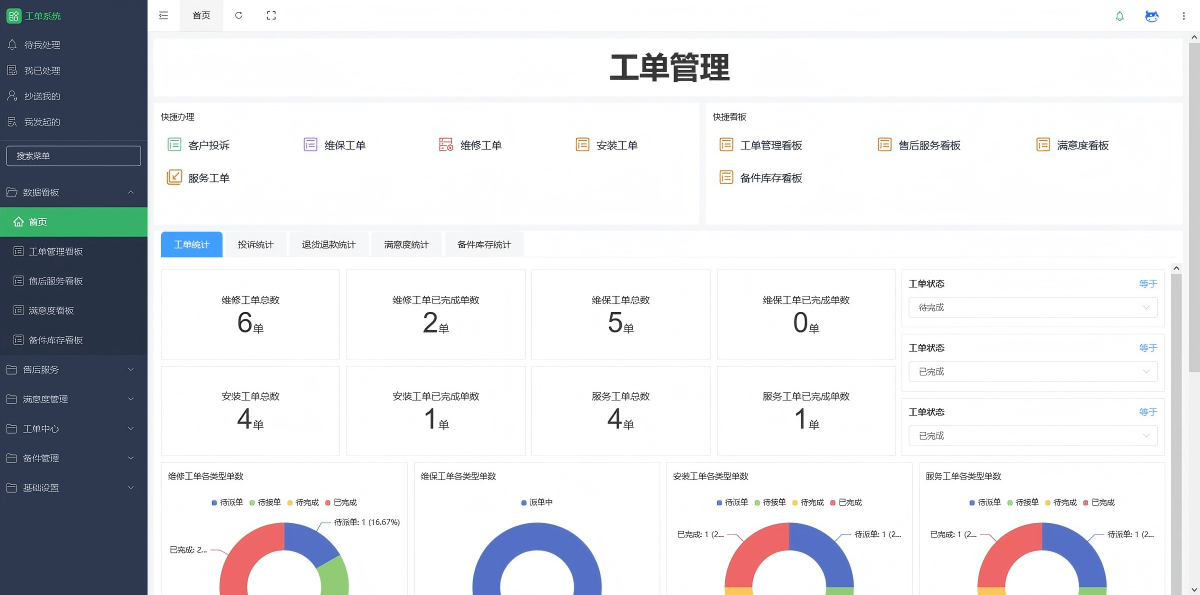Click the 数据看板 folder icon
The image size is (1200, 595).
point(12,192)
